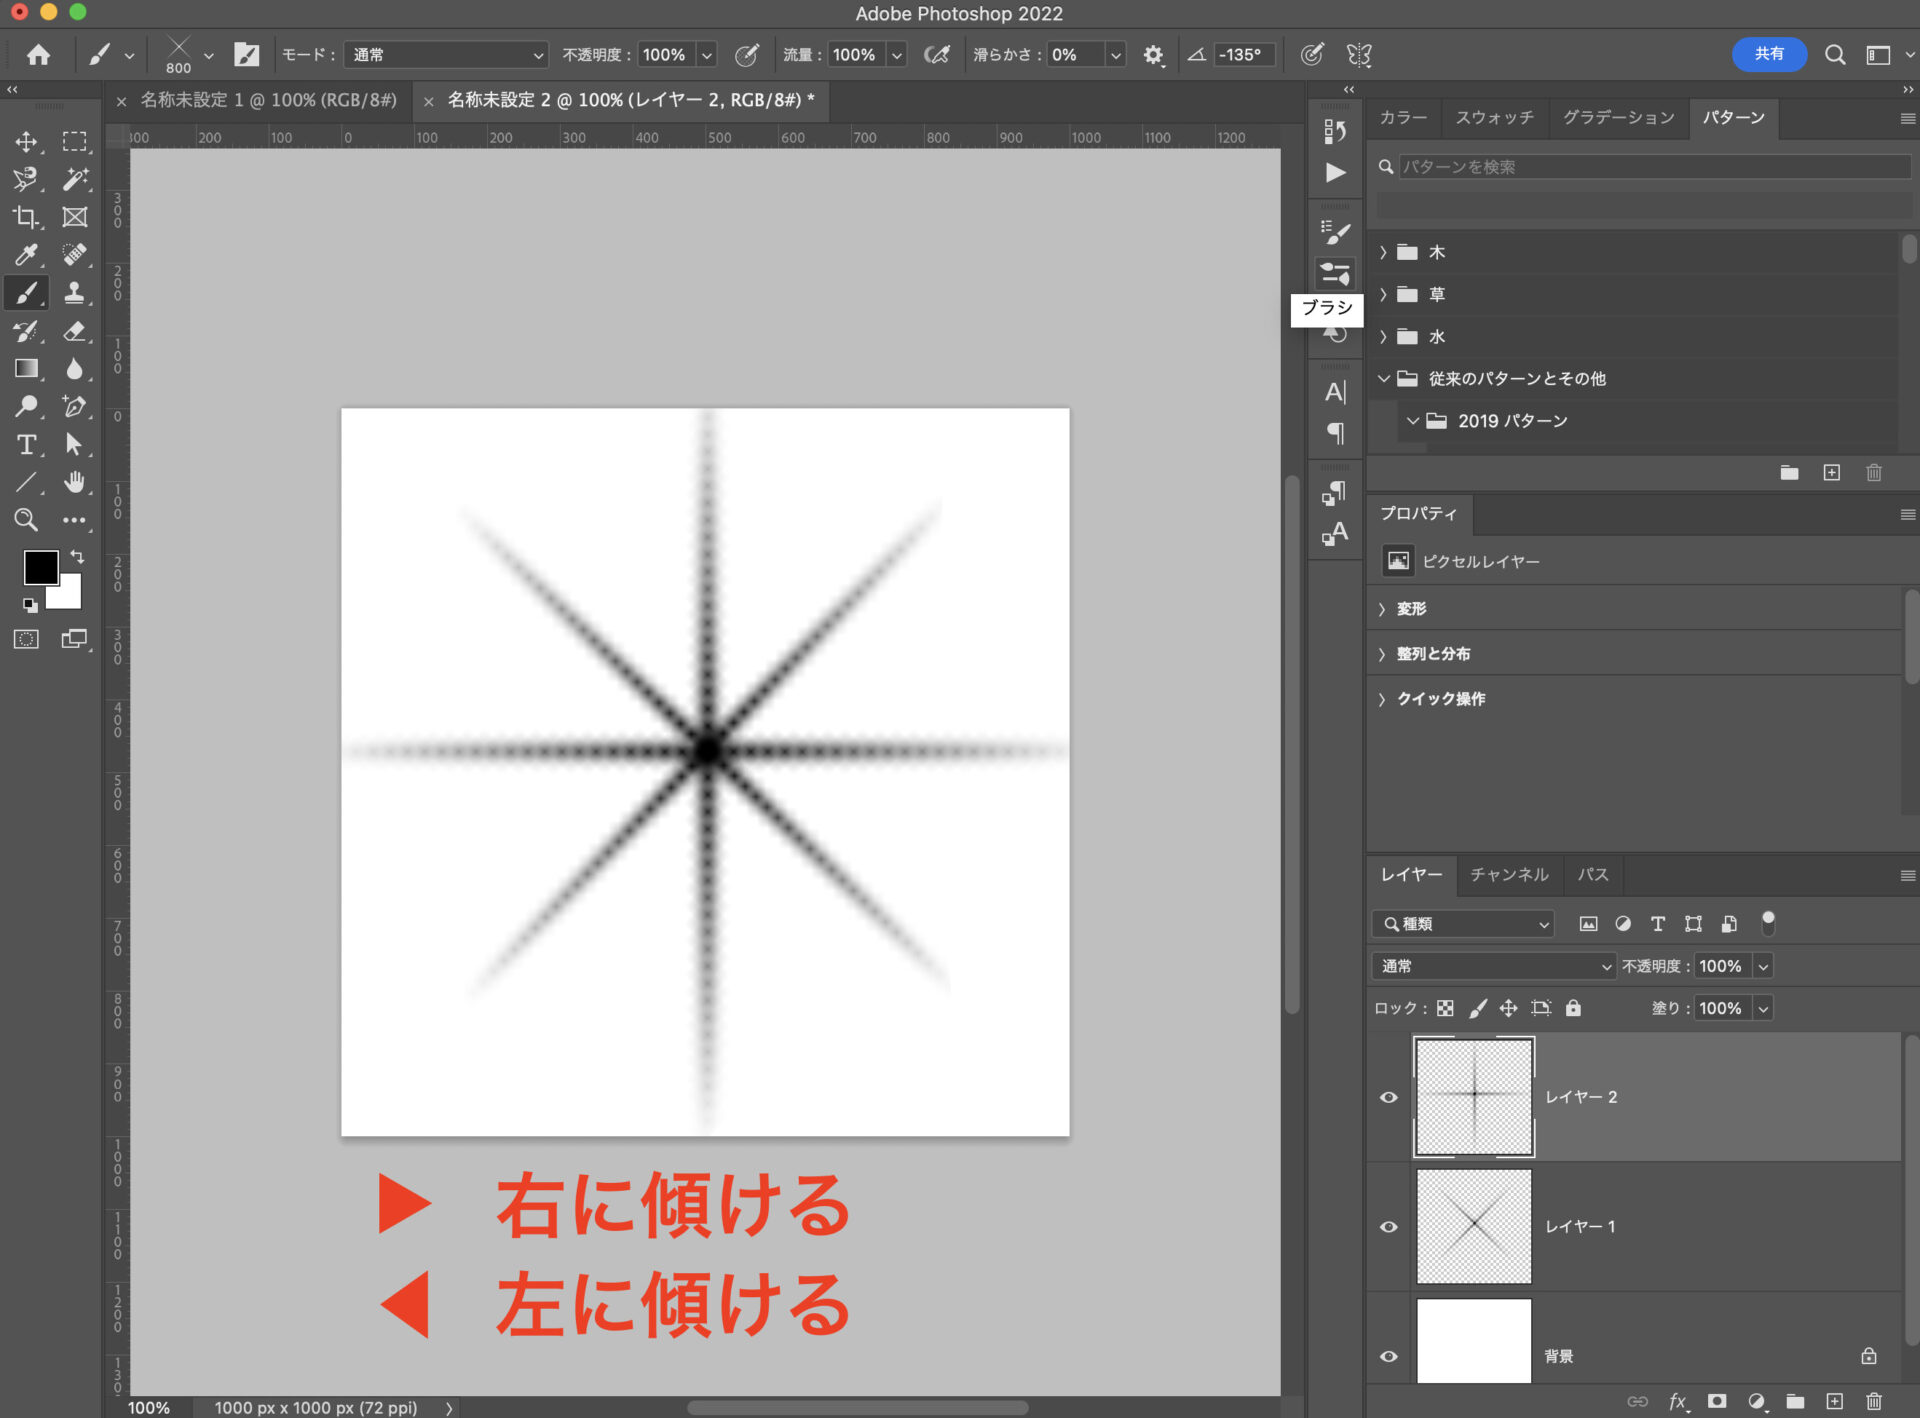
Task: Select the Zoom tool
Action: click(26, 520)
